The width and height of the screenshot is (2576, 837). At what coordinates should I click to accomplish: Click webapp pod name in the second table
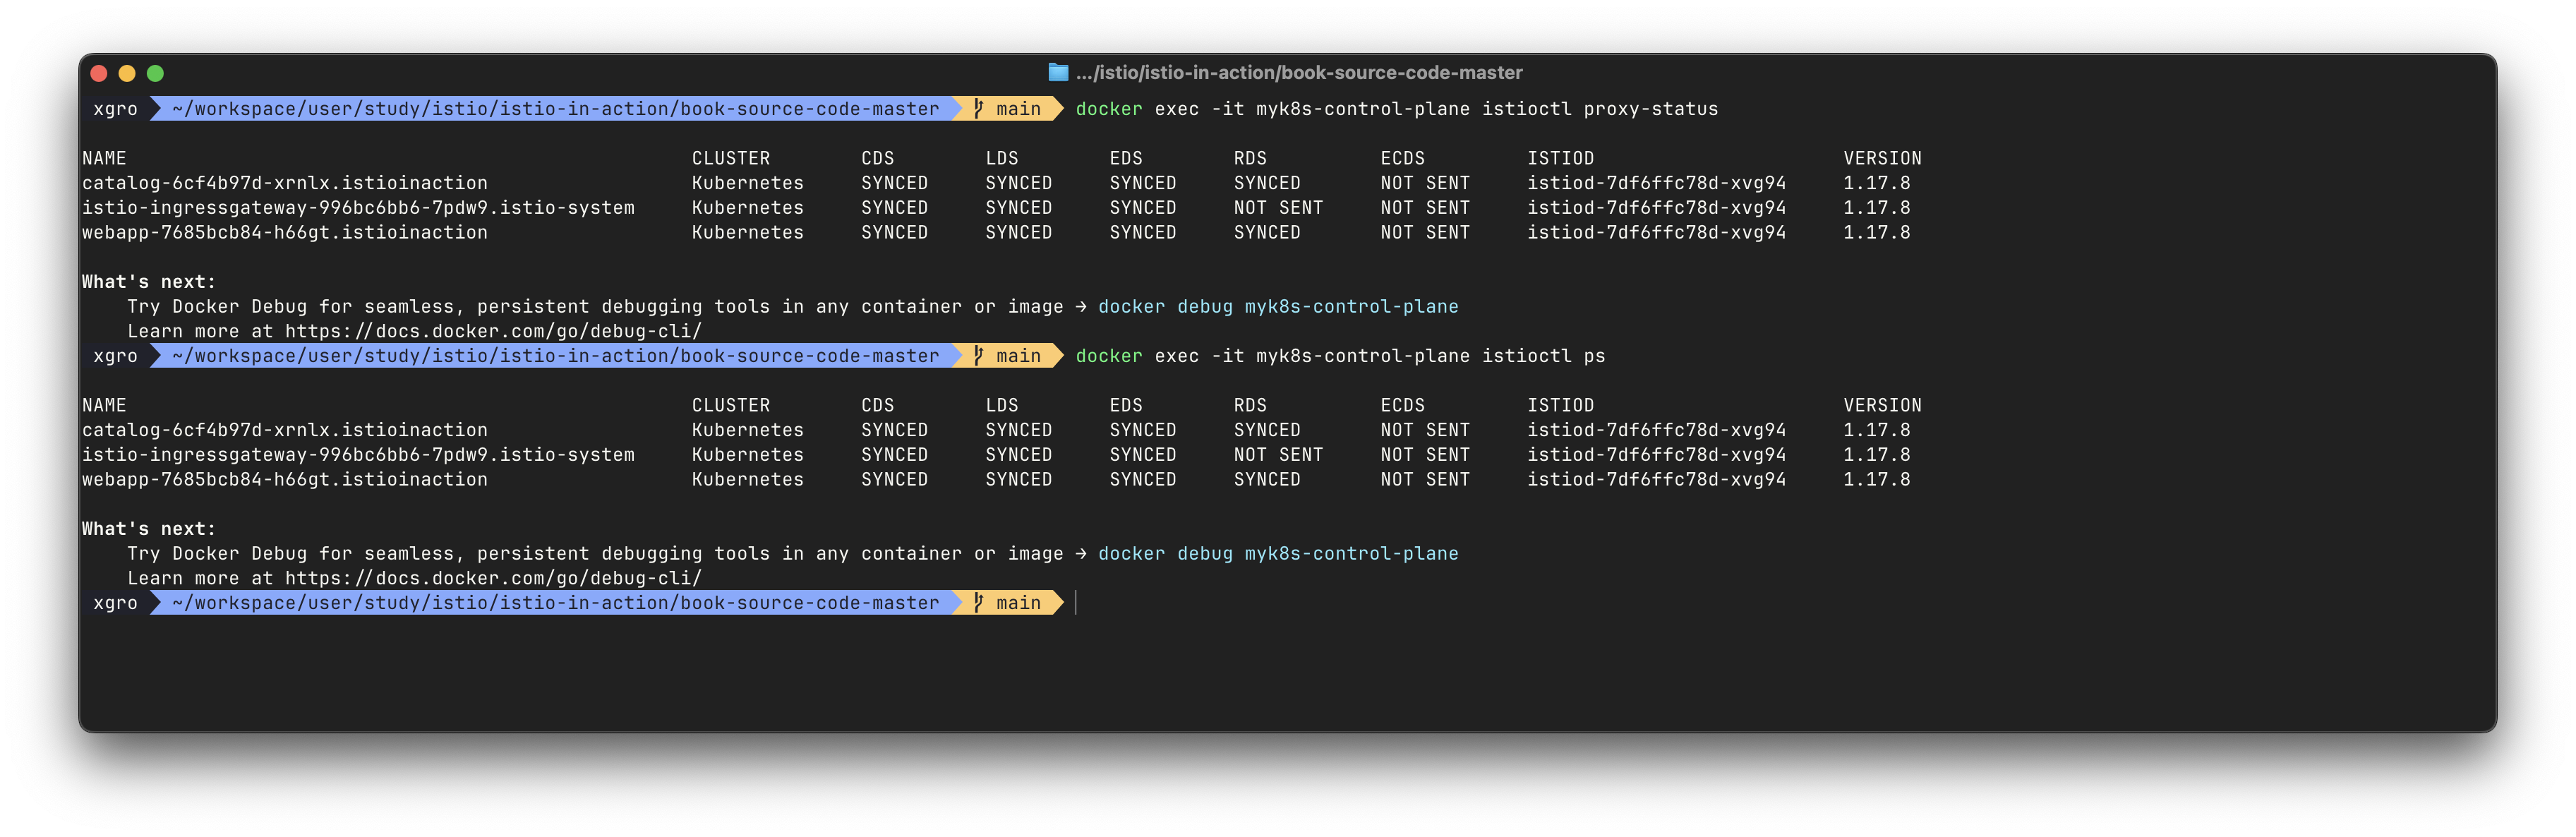tap(285, 479)
